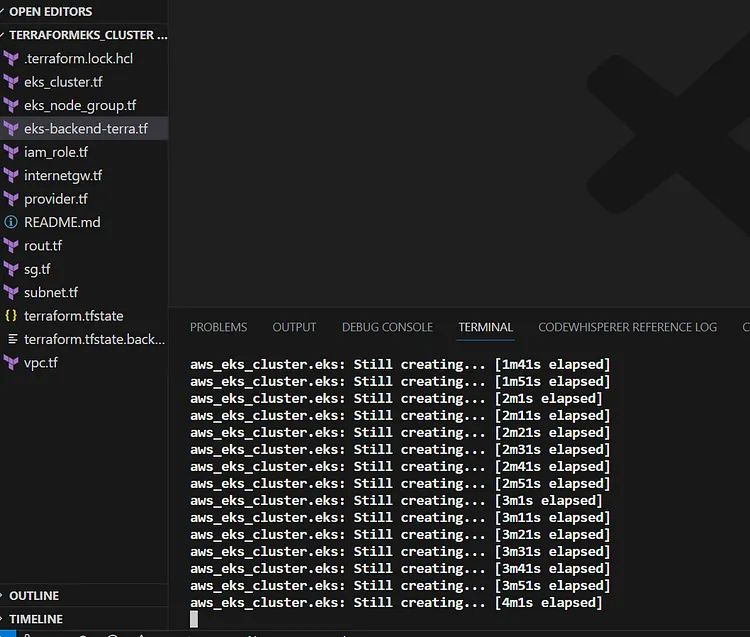Click the Terraform icon beside vpc.tf
The width and height of the screenshot is (750, 637).
click(11, 363)
